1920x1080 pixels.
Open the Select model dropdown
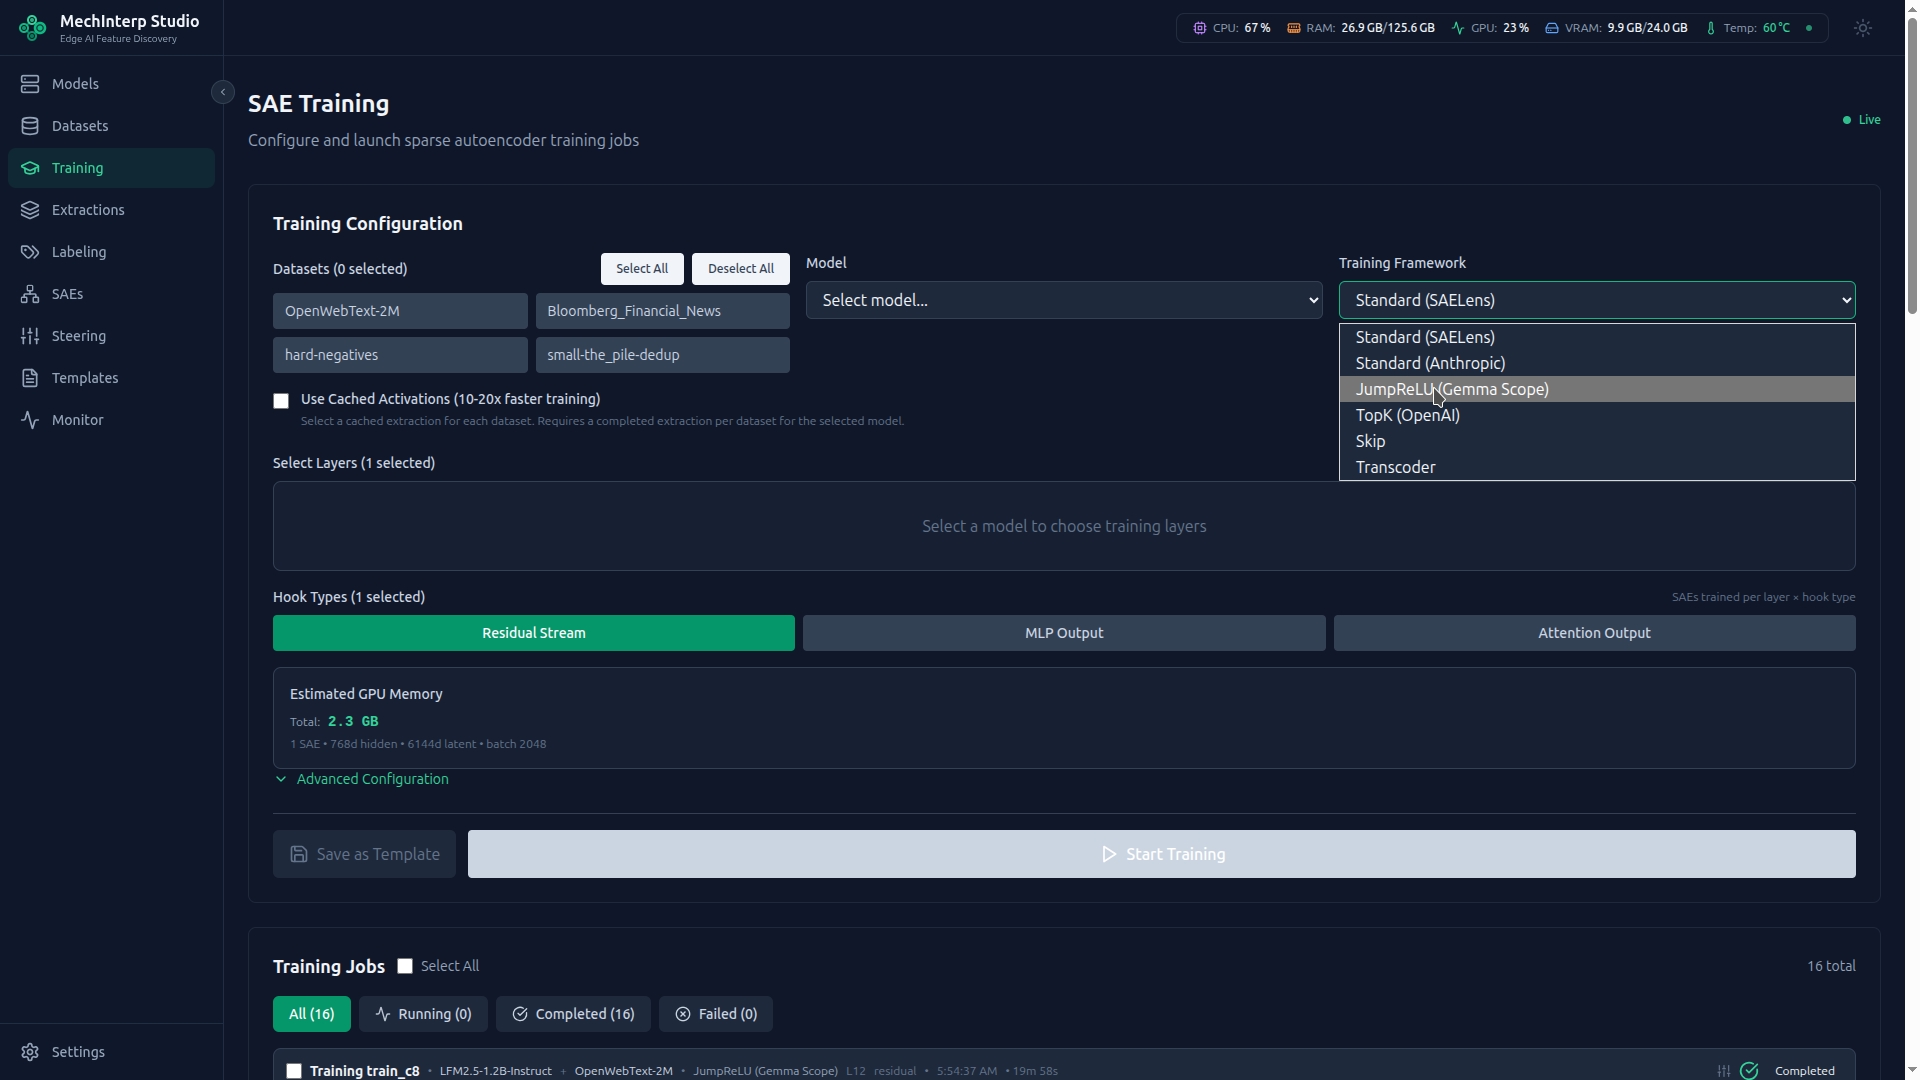[x=1064, y=300]
